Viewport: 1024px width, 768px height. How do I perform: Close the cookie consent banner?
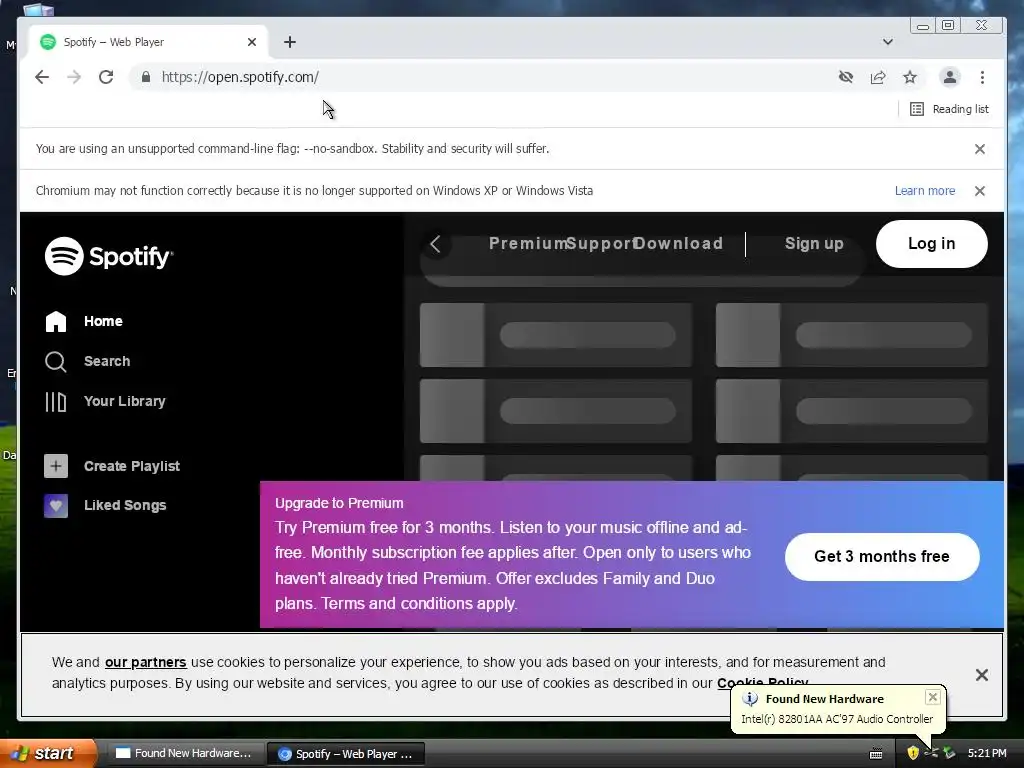click(x=982, y=675)
